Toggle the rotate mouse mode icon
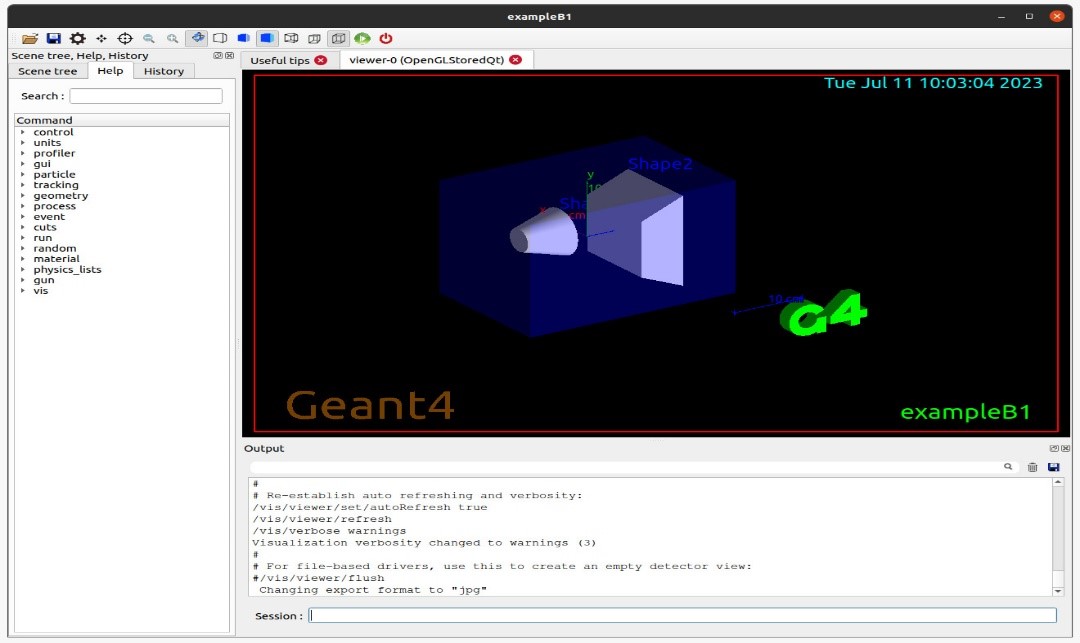This screenshot has width=1080, height=643. (x=197, y=39)
